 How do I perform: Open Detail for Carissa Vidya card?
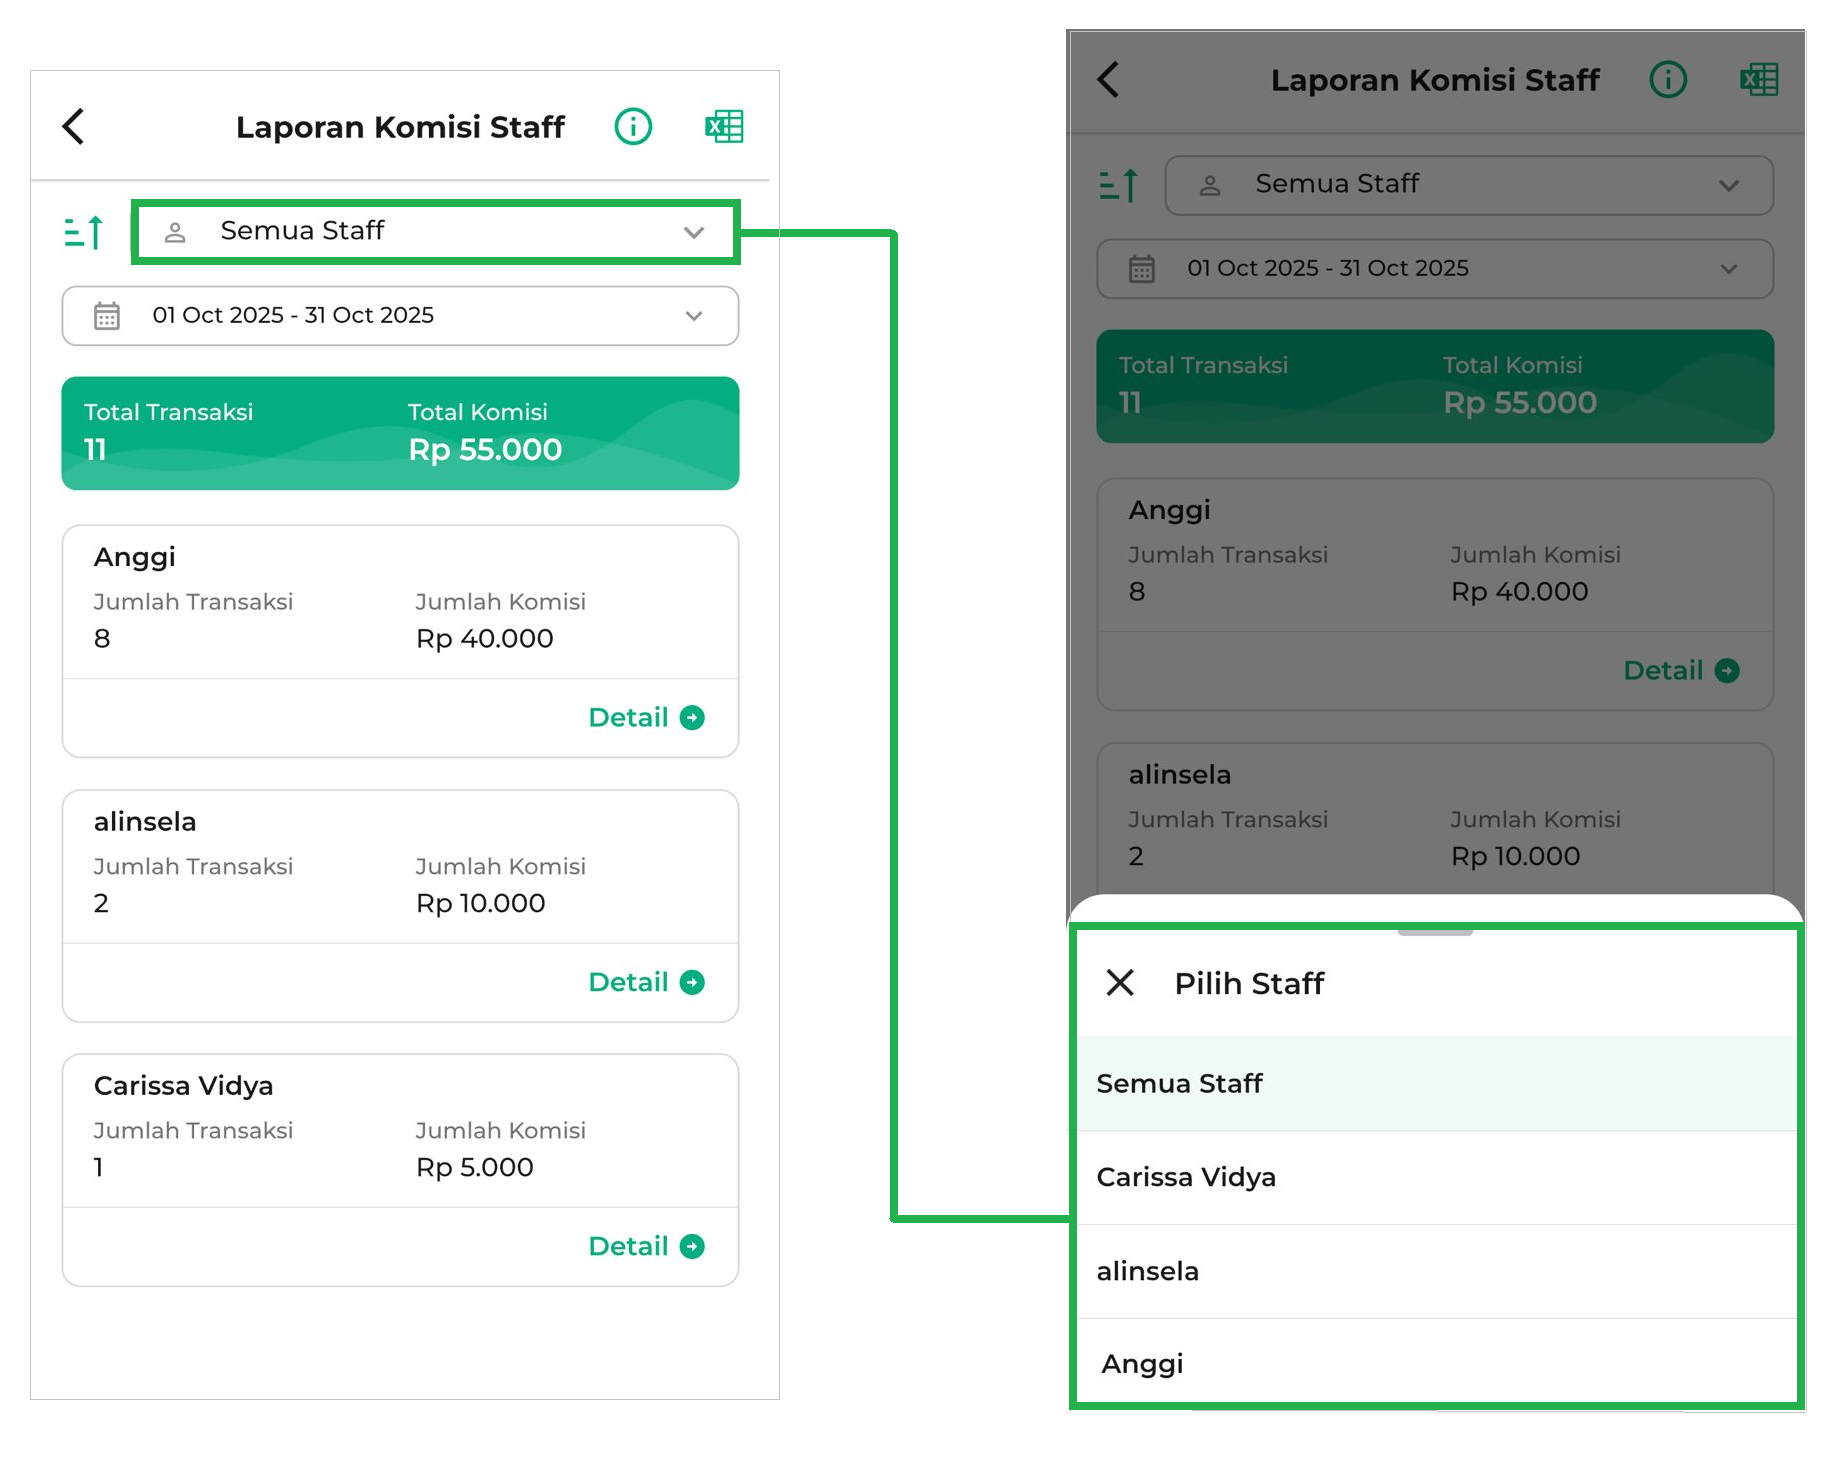646,1247
